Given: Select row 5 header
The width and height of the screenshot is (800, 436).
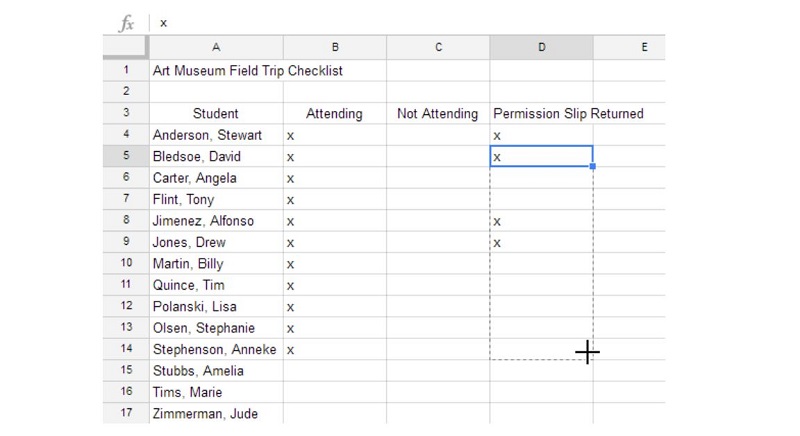Looking at the screenshot, I should click(126, 156).
